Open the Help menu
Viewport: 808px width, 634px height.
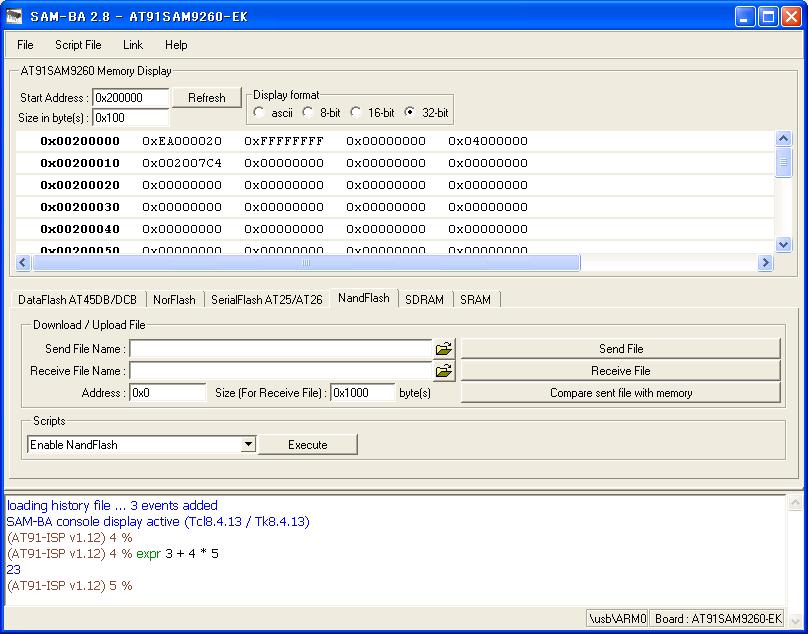(x=176, y=45)
